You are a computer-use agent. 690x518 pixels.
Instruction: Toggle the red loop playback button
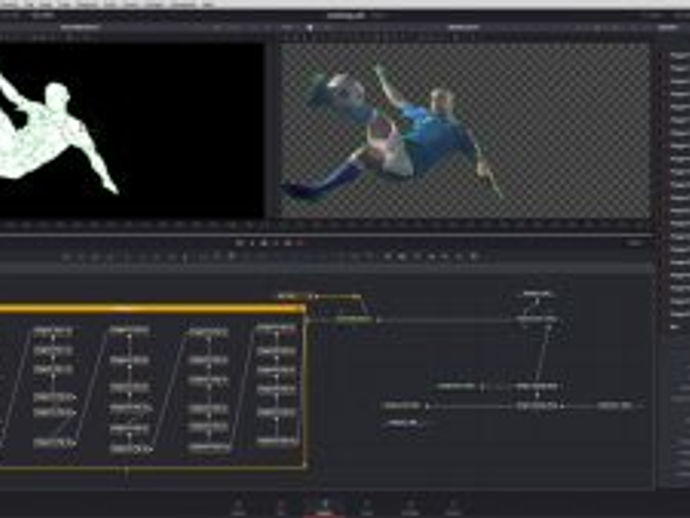[x=301, y=242]
